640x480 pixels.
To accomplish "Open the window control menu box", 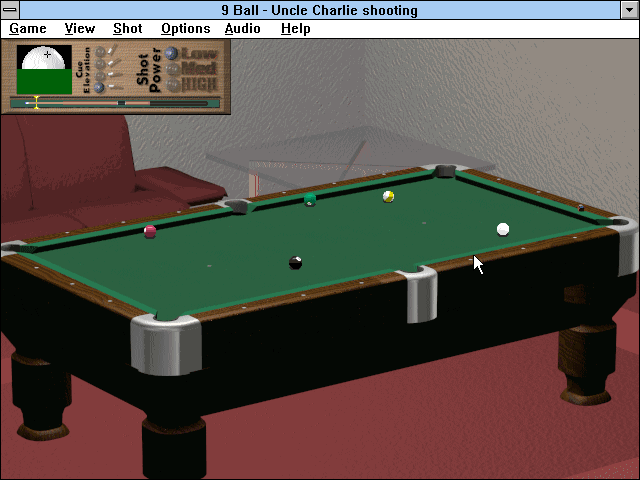I will 10,10.
